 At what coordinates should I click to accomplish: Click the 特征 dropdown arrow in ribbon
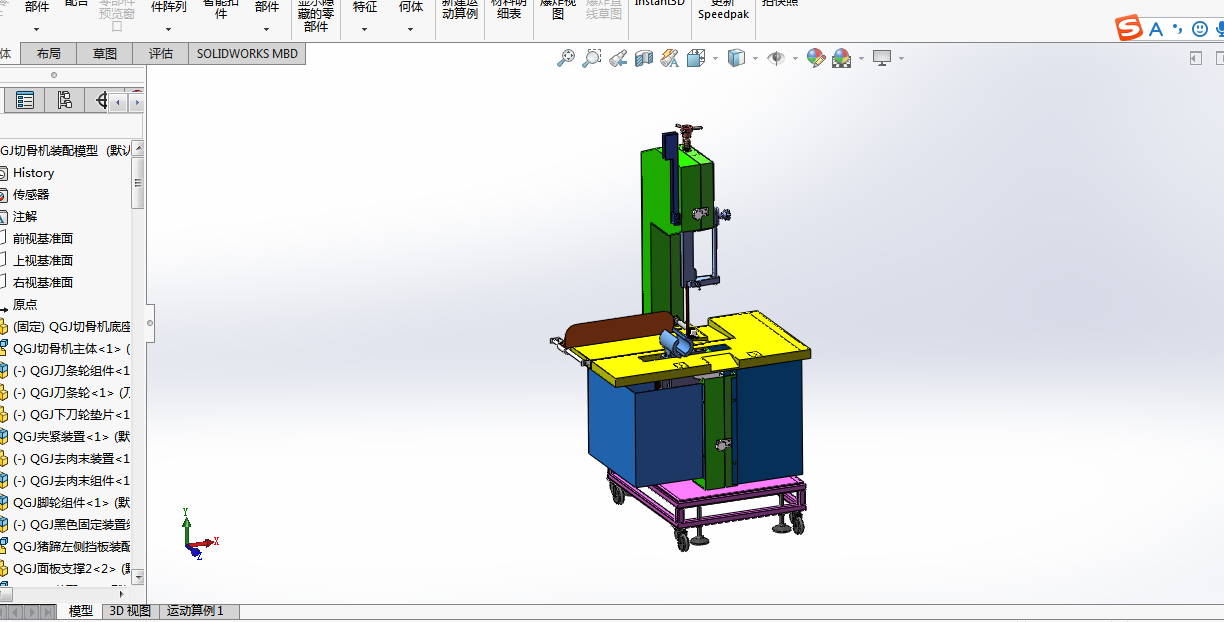(365, 29)
